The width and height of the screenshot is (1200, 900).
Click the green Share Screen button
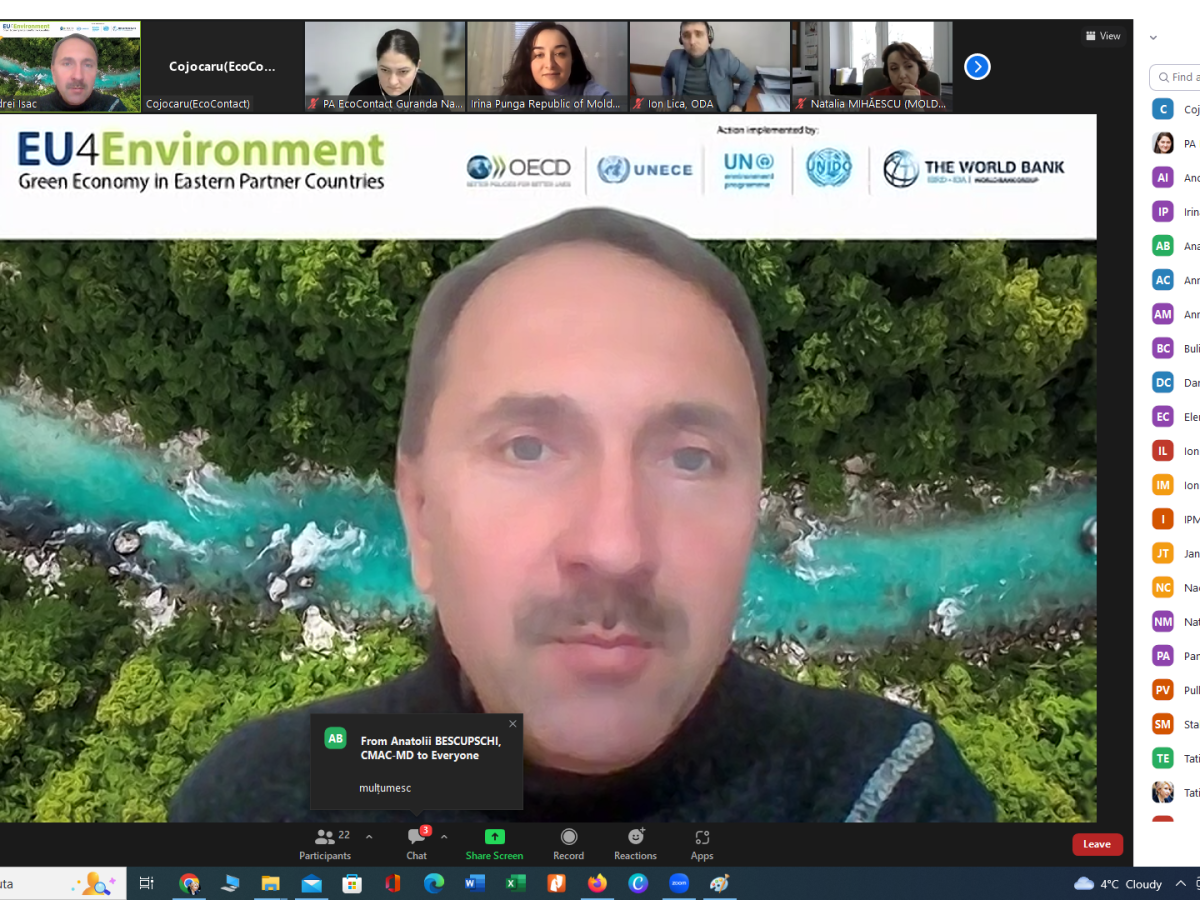494,844
